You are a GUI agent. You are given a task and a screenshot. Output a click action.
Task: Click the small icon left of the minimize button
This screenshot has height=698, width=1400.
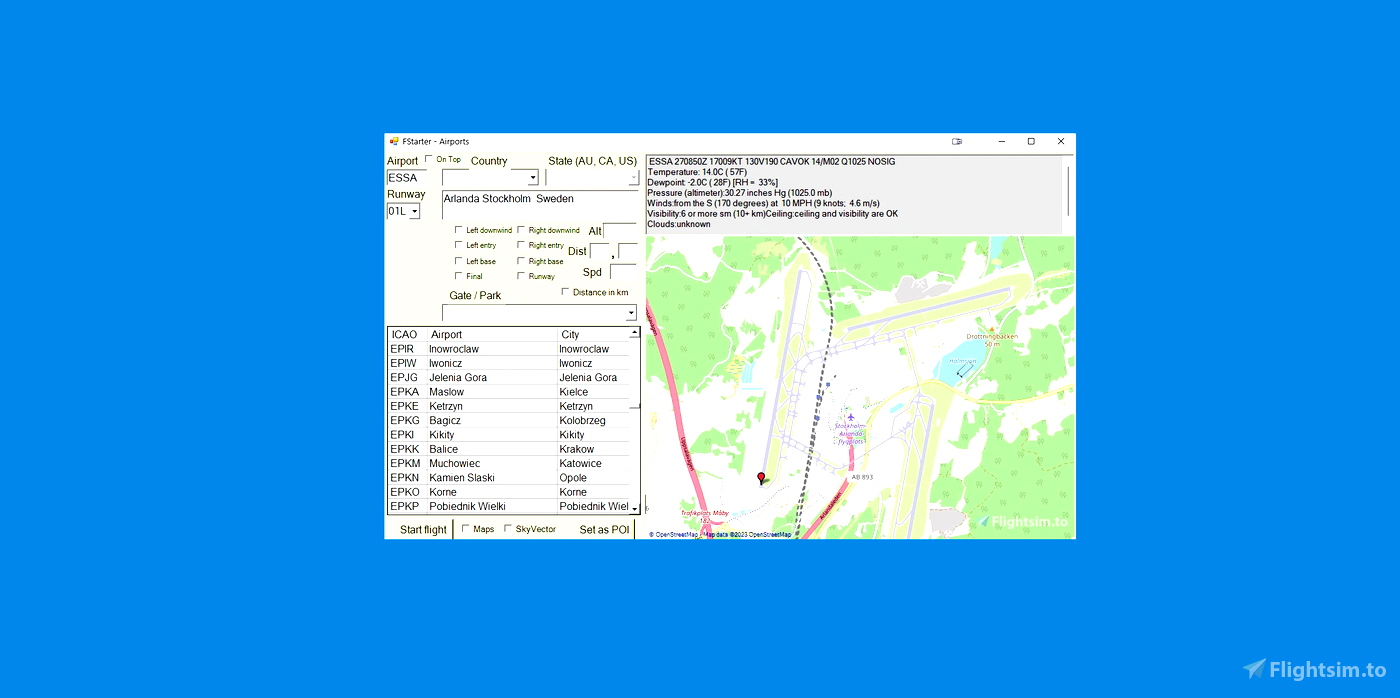[x=957, y=142]
